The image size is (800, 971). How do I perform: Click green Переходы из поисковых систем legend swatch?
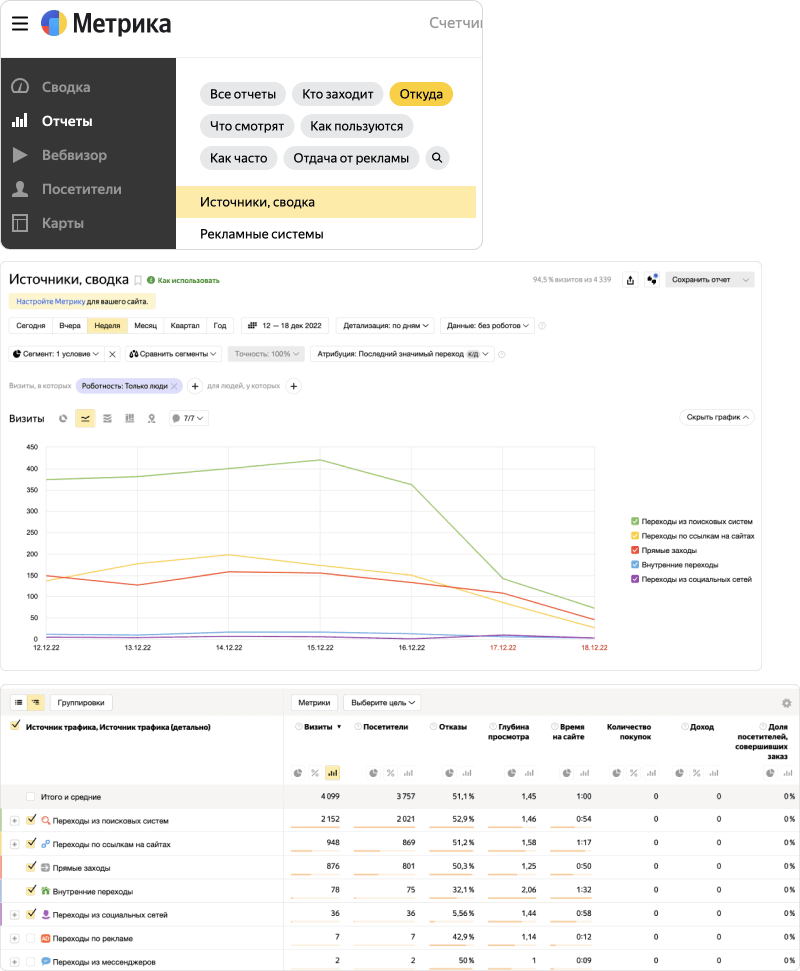[x=635, y=521]
